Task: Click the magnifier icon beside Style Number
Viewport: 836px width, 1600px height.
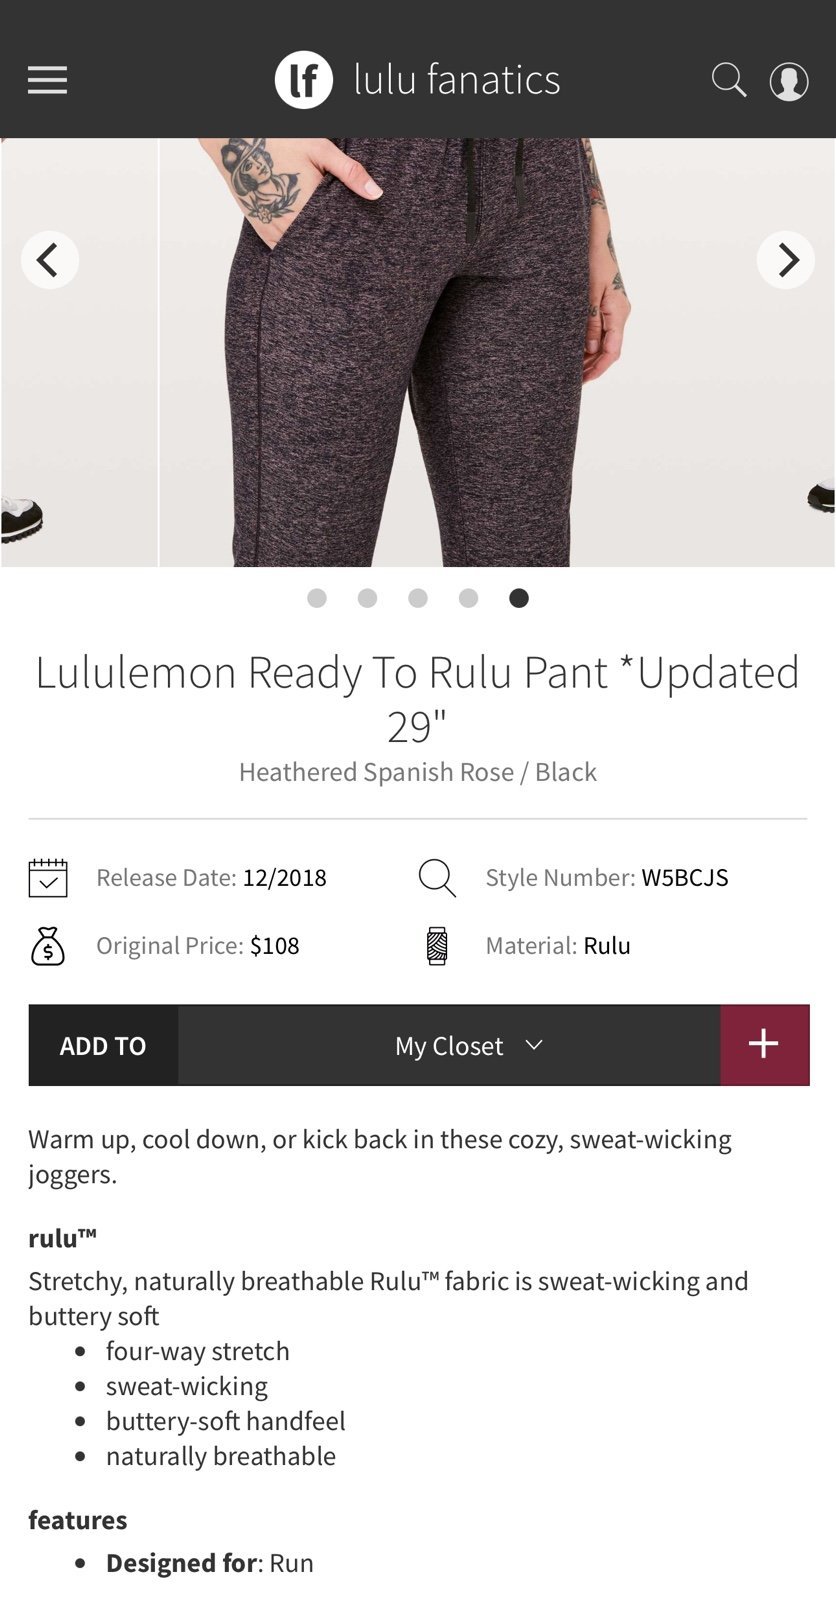Action: pyautogui.click(x=437, y=878)
